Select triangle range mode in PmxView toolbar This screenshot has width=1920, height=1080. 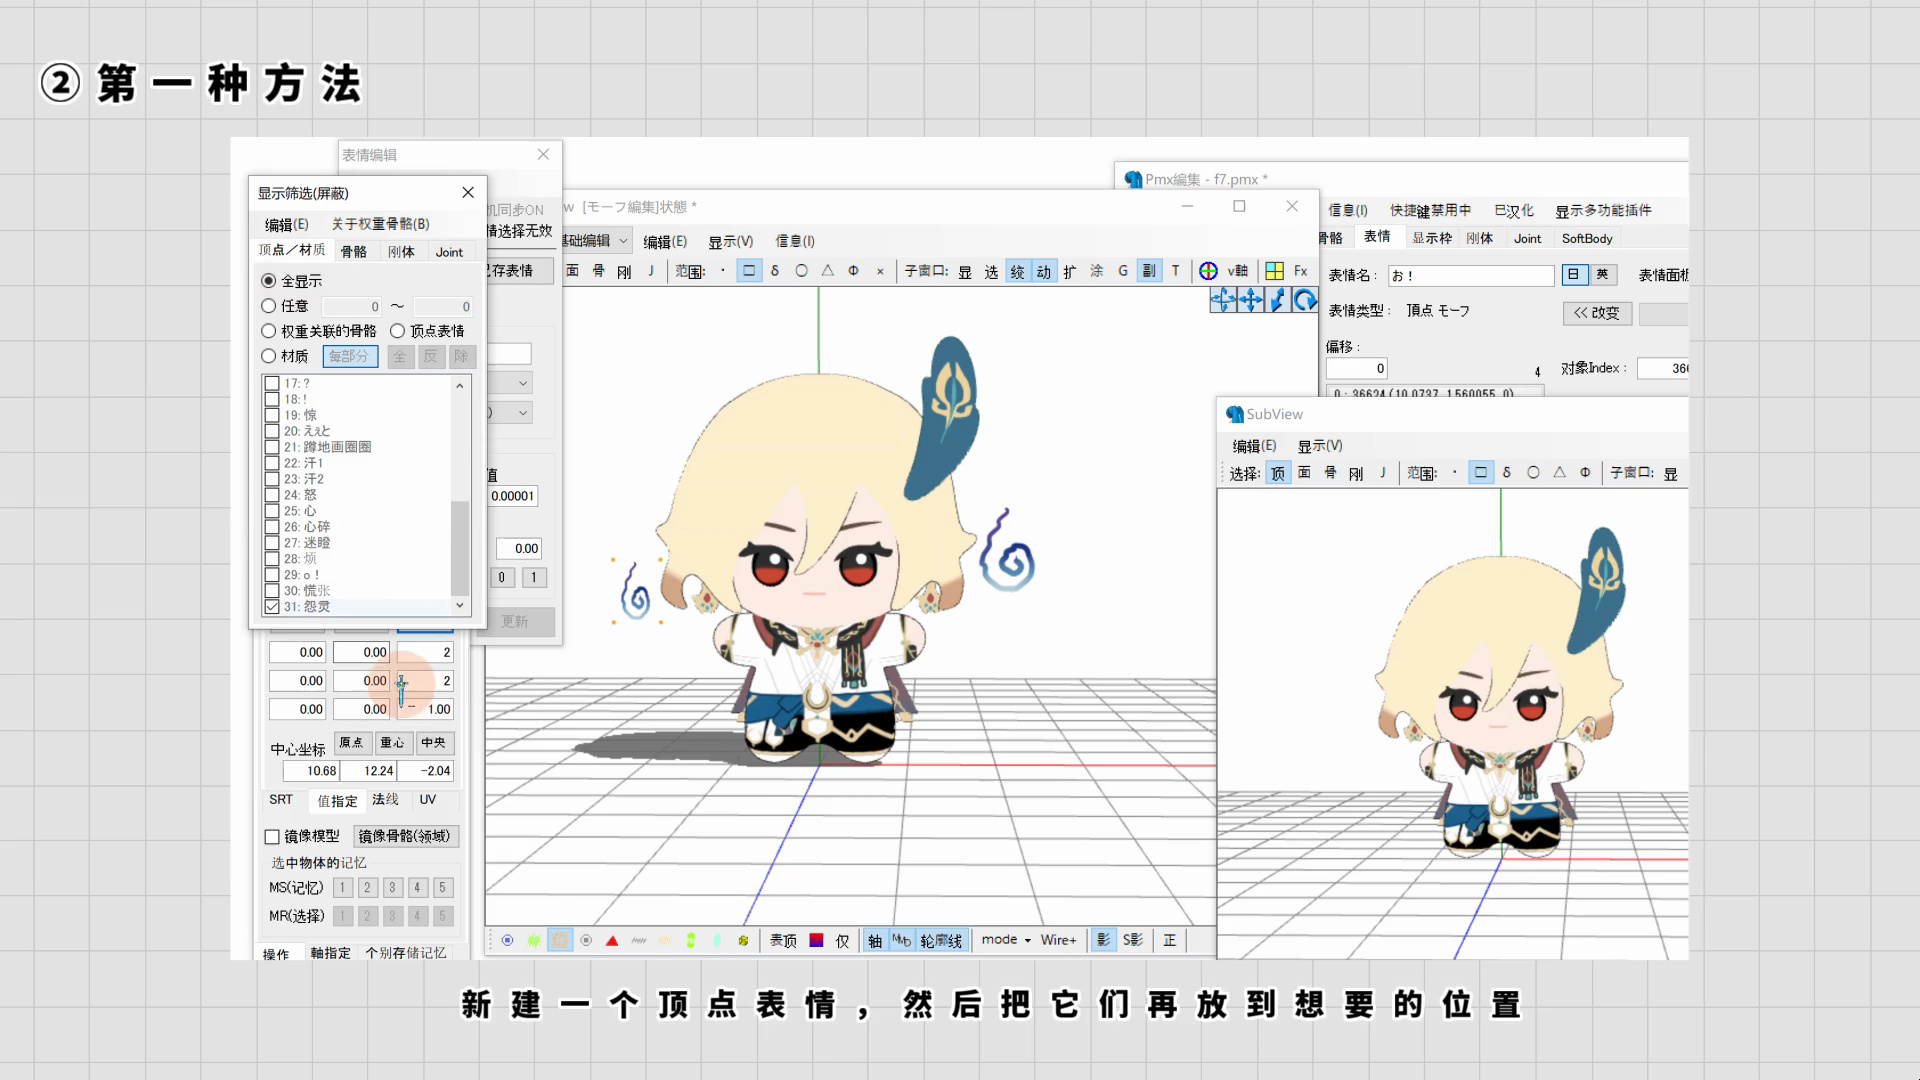[x=827, y=271]
